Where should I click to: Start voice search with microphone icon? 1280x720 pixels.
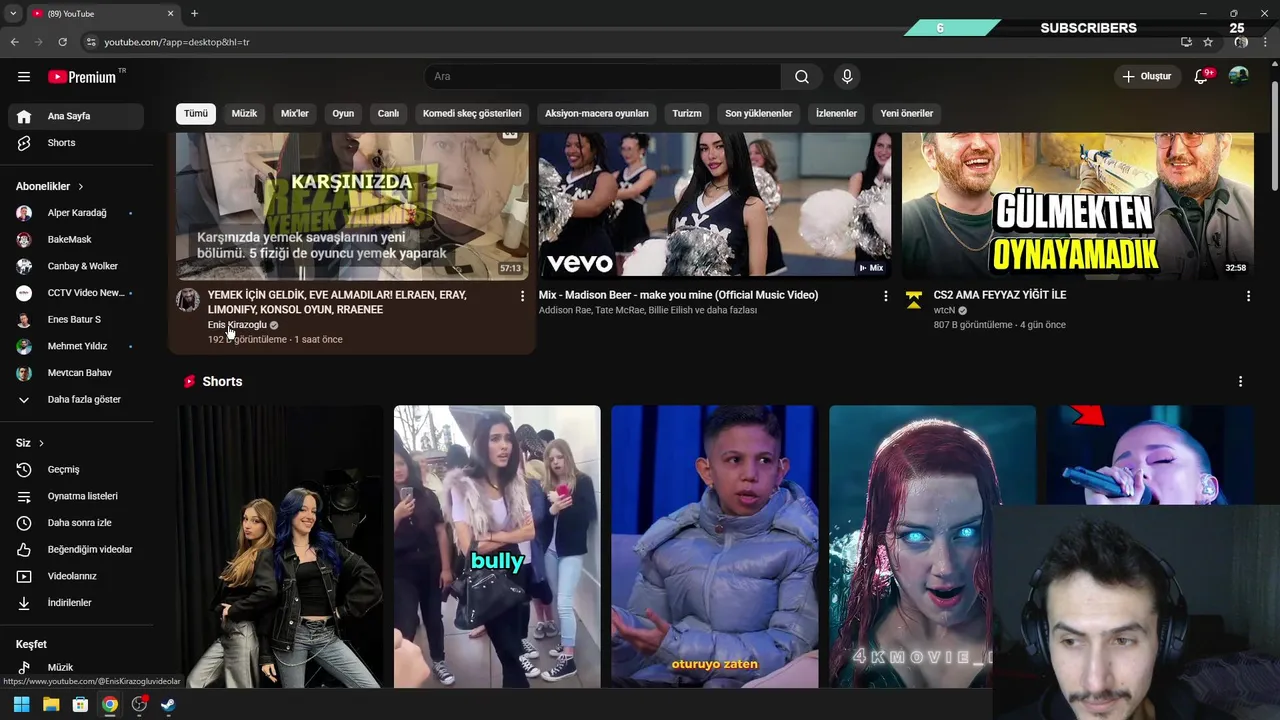[x=847, y=77]
